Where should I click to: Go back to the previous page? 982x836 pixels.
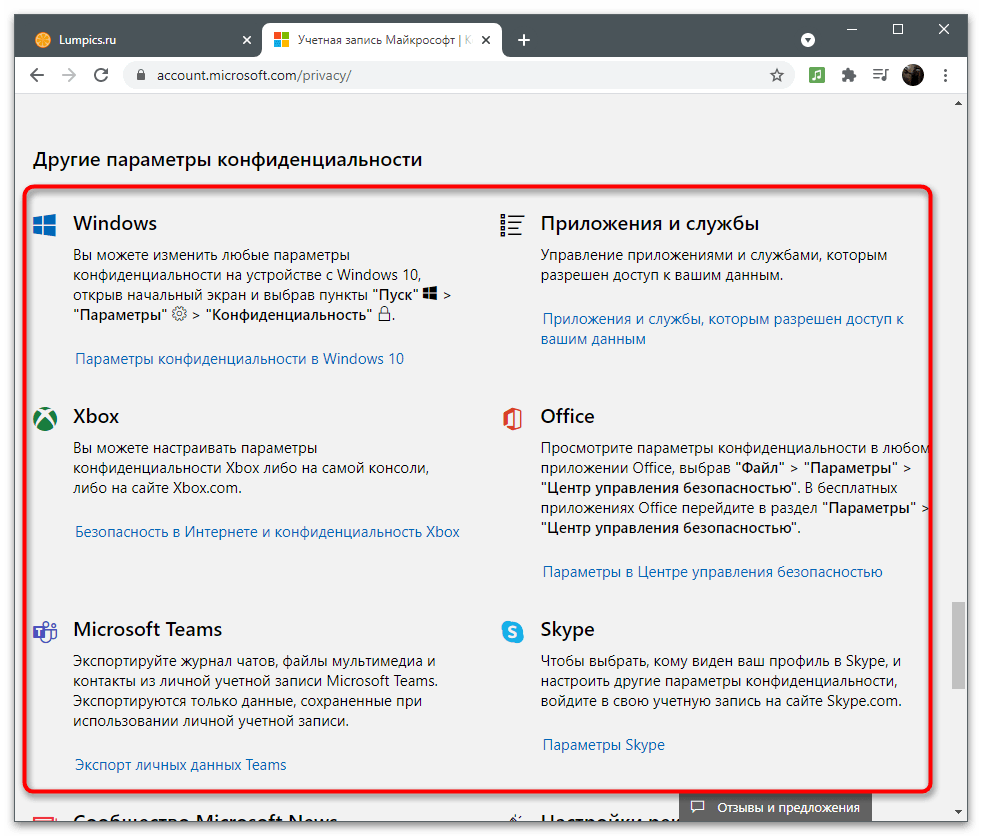37,76
